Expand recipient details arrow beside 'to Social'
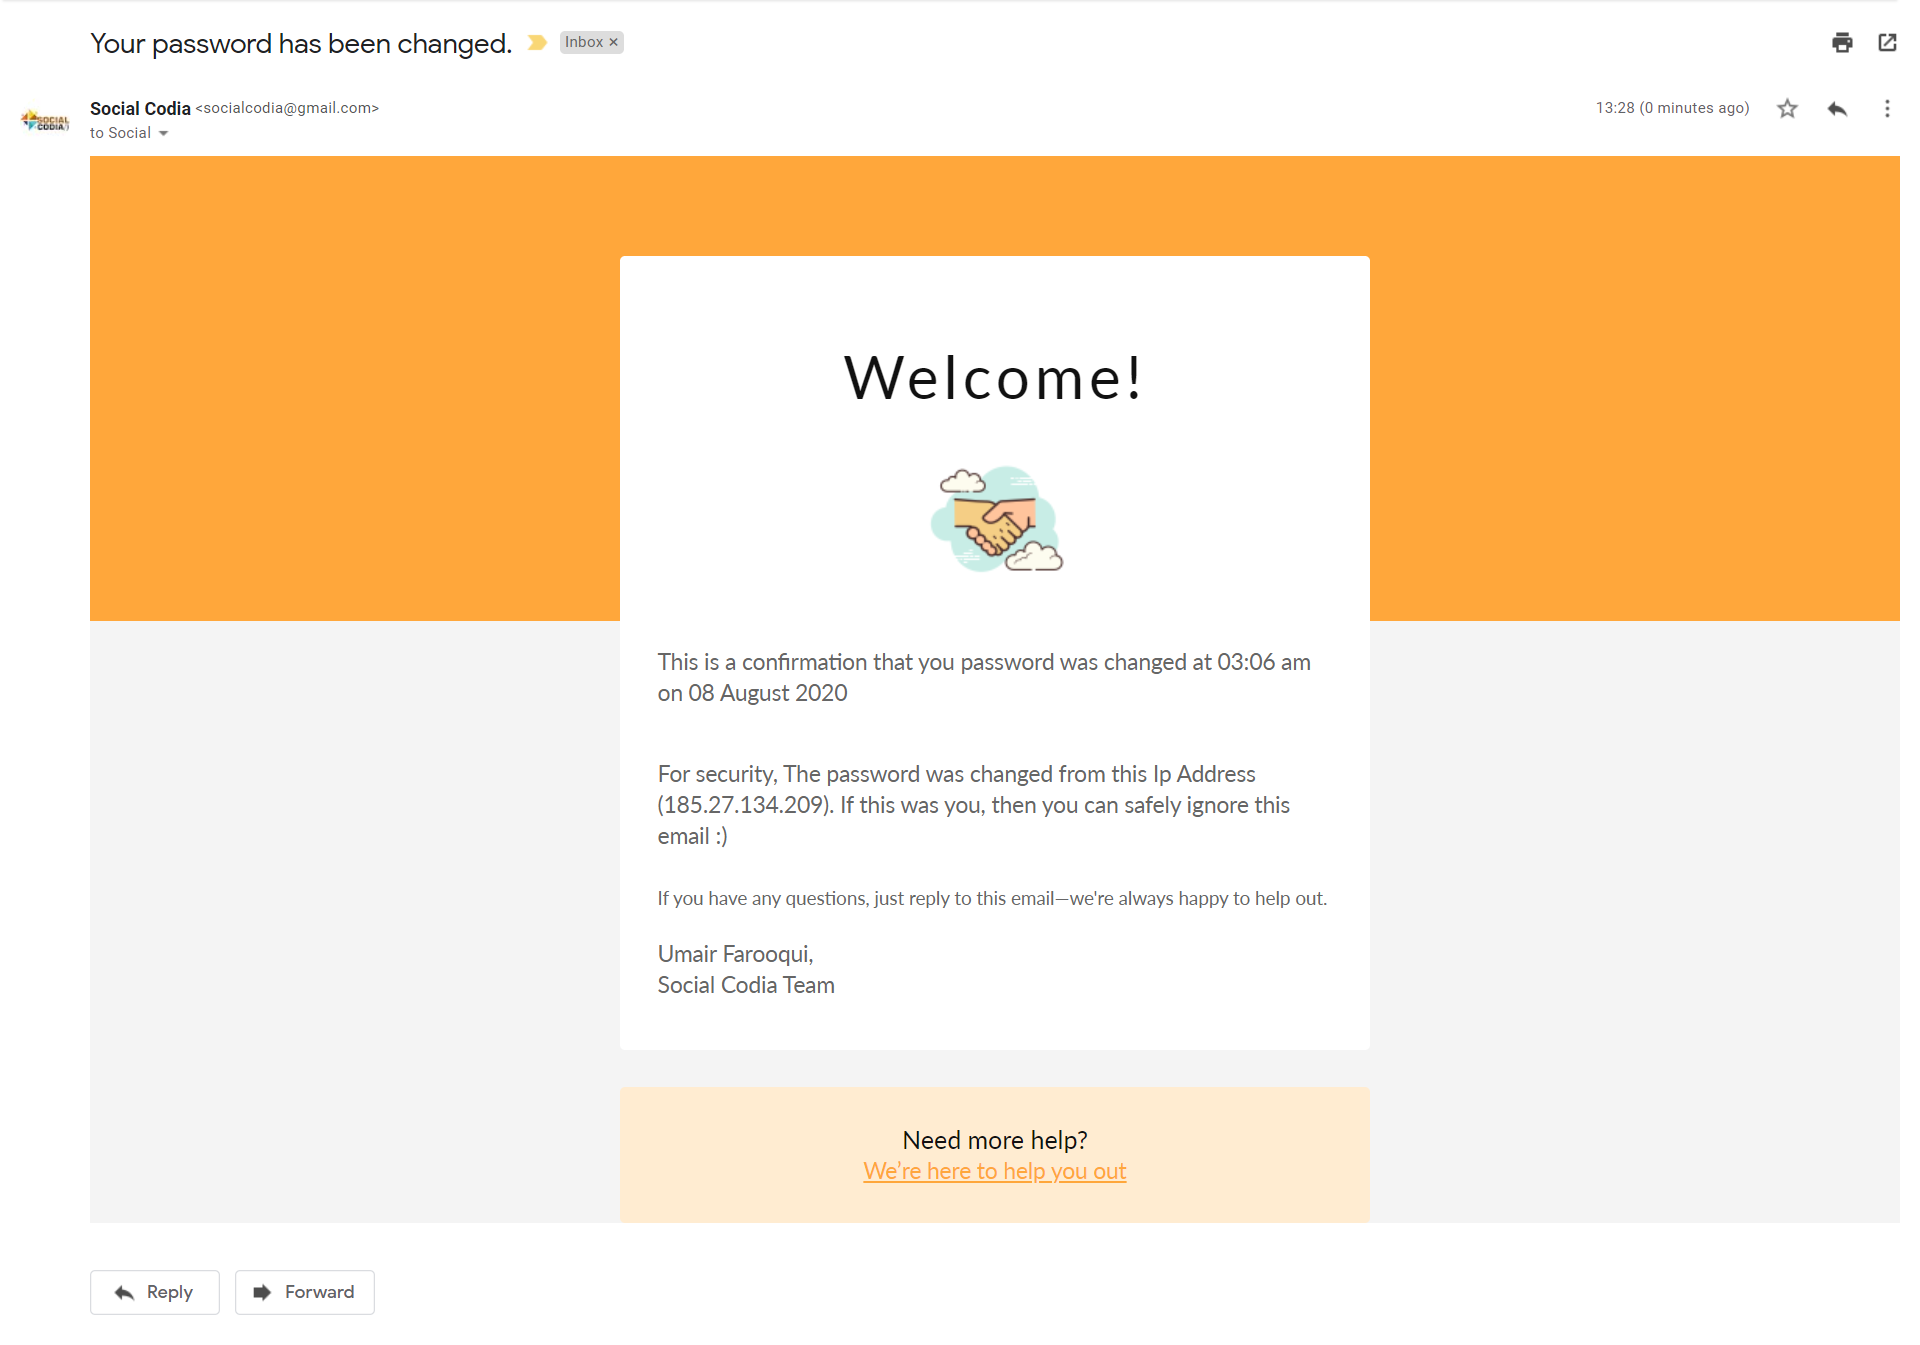Image resolution: width=1920 pixels, height=1345 pixels. point(164,133)
